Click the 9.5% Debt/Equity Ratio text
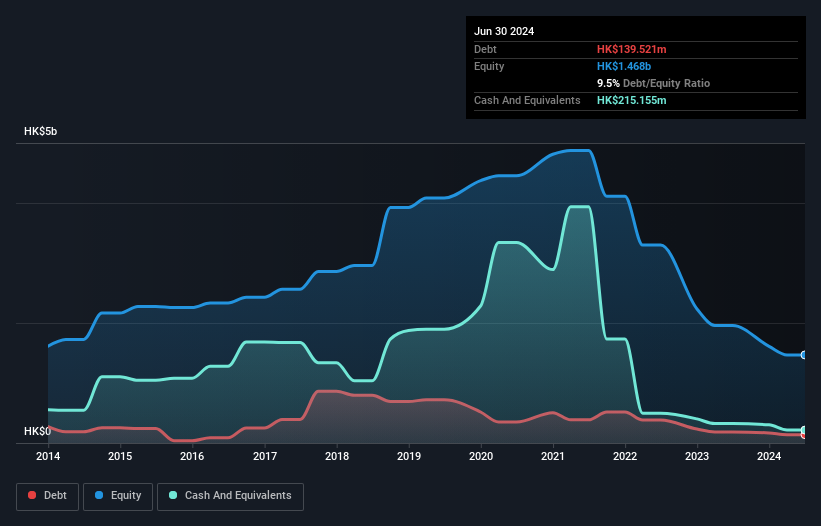This screenshot has height=526, width=821. click(x=653, y=83)
